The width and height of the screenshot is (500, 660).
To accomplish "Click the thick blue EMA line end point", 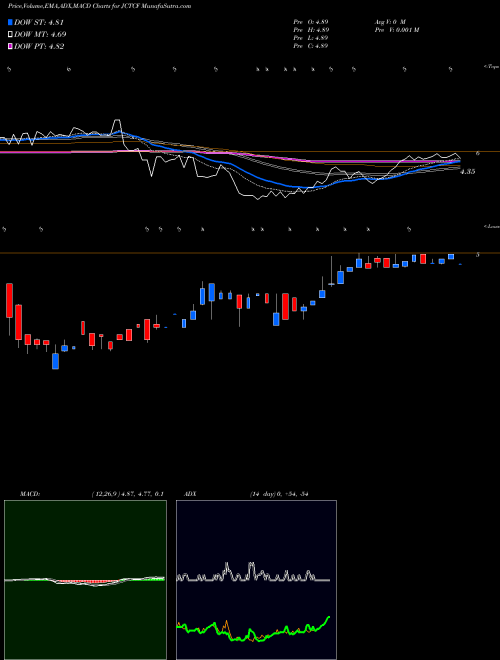I will pos(459,161).
